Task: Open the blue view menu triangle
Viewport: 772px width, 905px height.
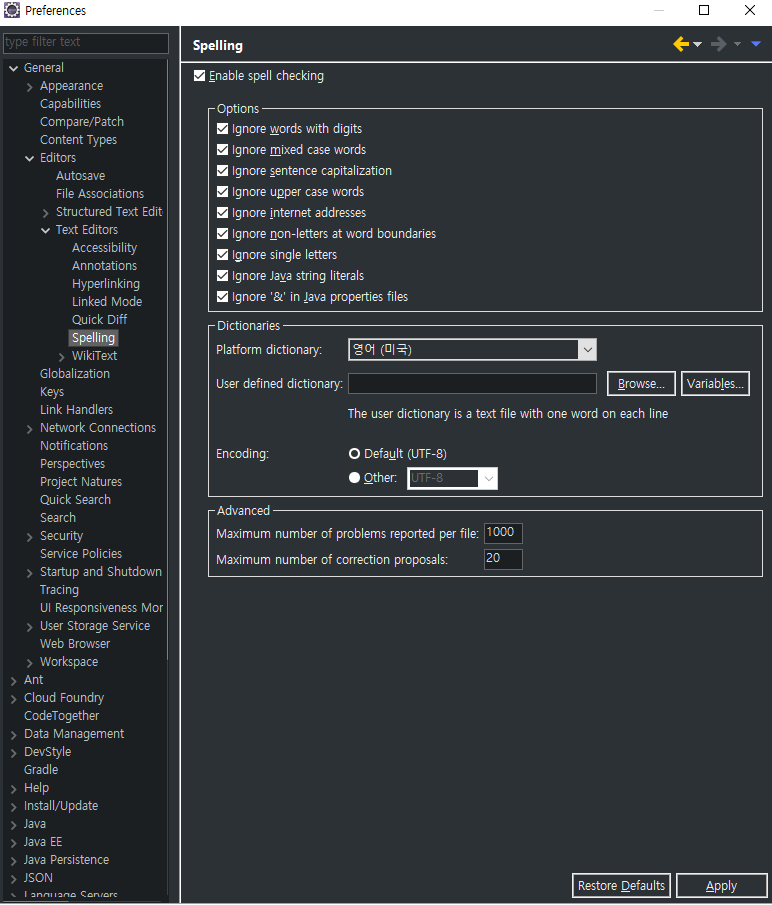Action: (756, 44)
